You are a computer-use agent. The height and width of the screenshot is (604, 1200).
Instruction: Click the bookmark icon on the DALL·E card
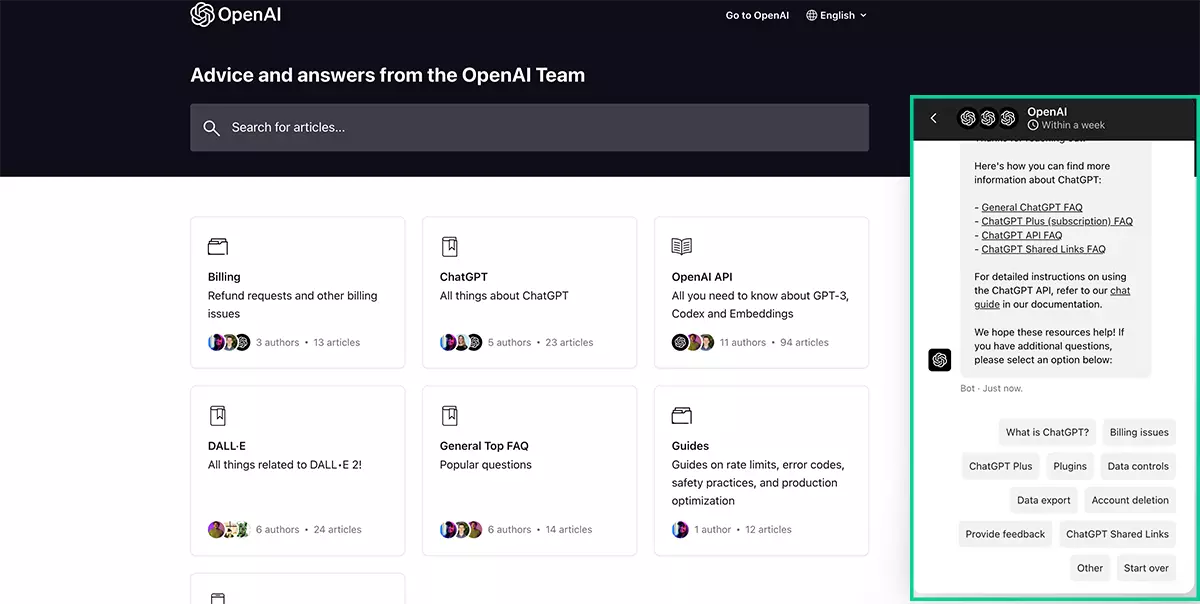(217, 415)
